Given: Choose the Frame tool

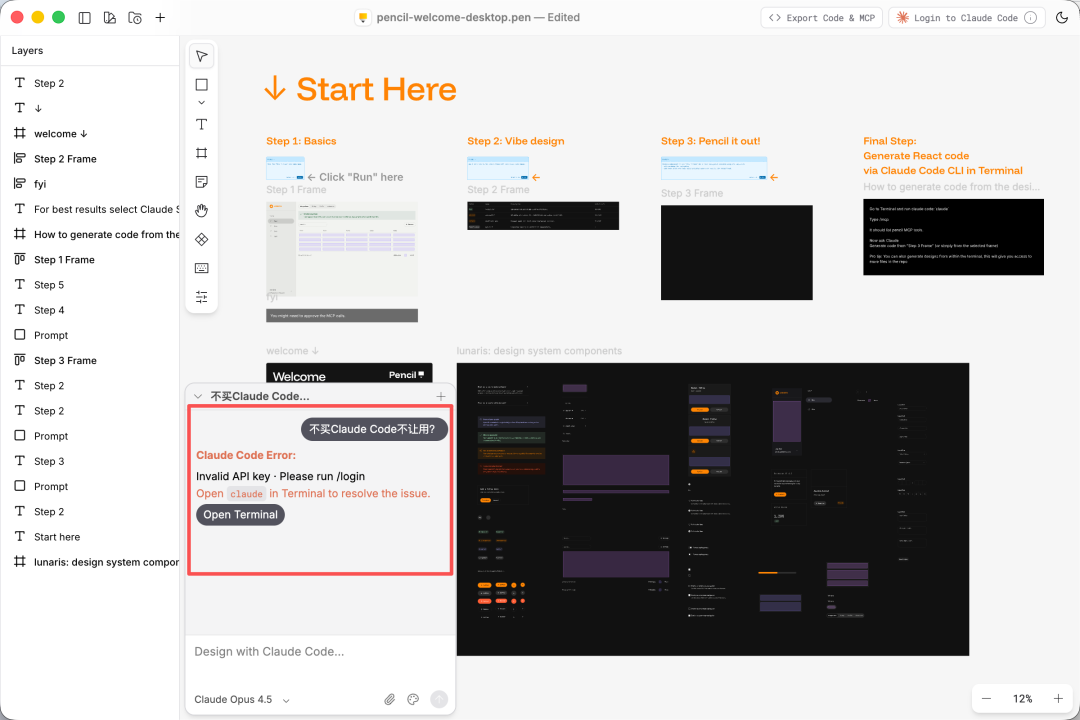Looking at the screenshot, I should pos(201,153).
